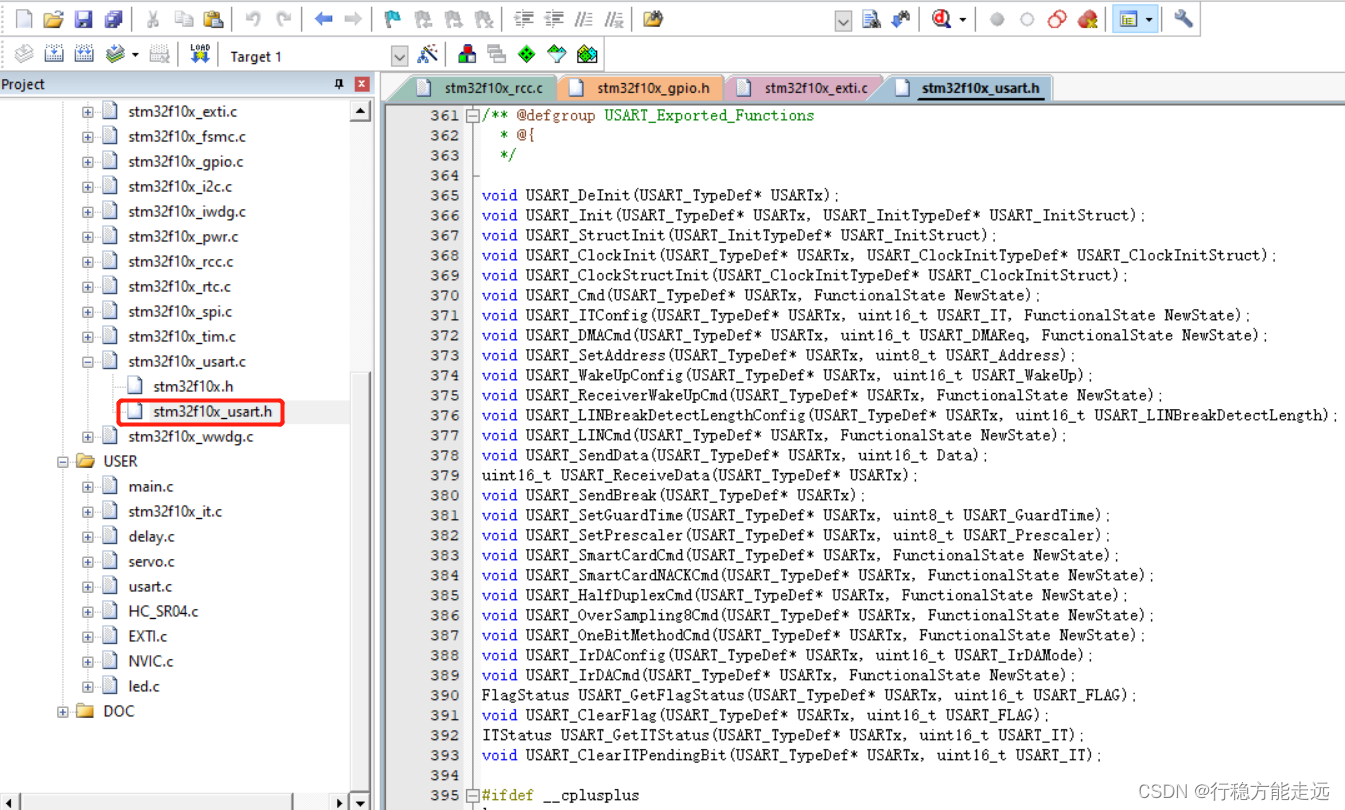Disable all breakpoints double-circle icon
Screen dimensions: 1345x810
tap(1058, 19)
